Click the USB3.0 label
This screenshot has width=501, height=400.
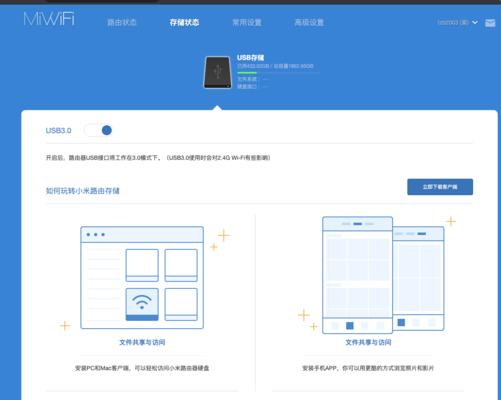point(58,130)
